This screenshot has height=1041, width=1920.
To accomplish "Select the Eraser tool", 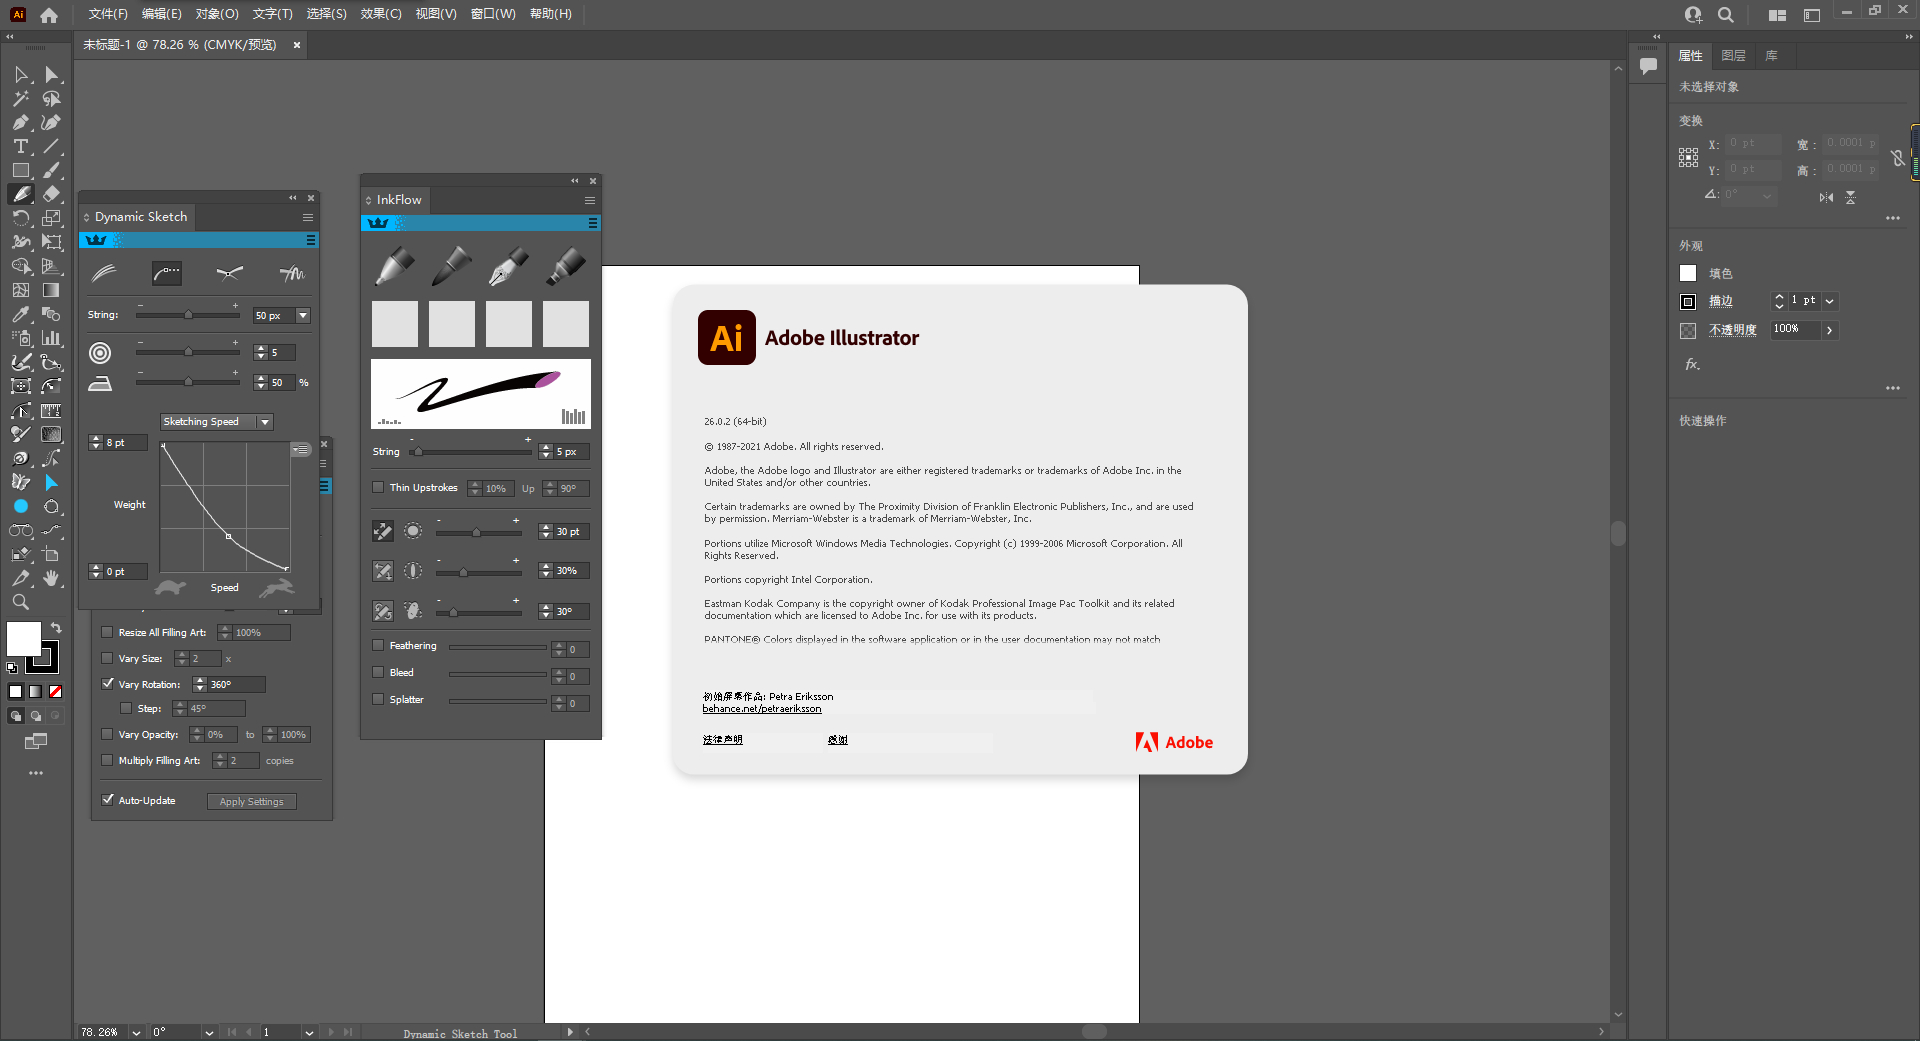I will (x=52, y=195).
